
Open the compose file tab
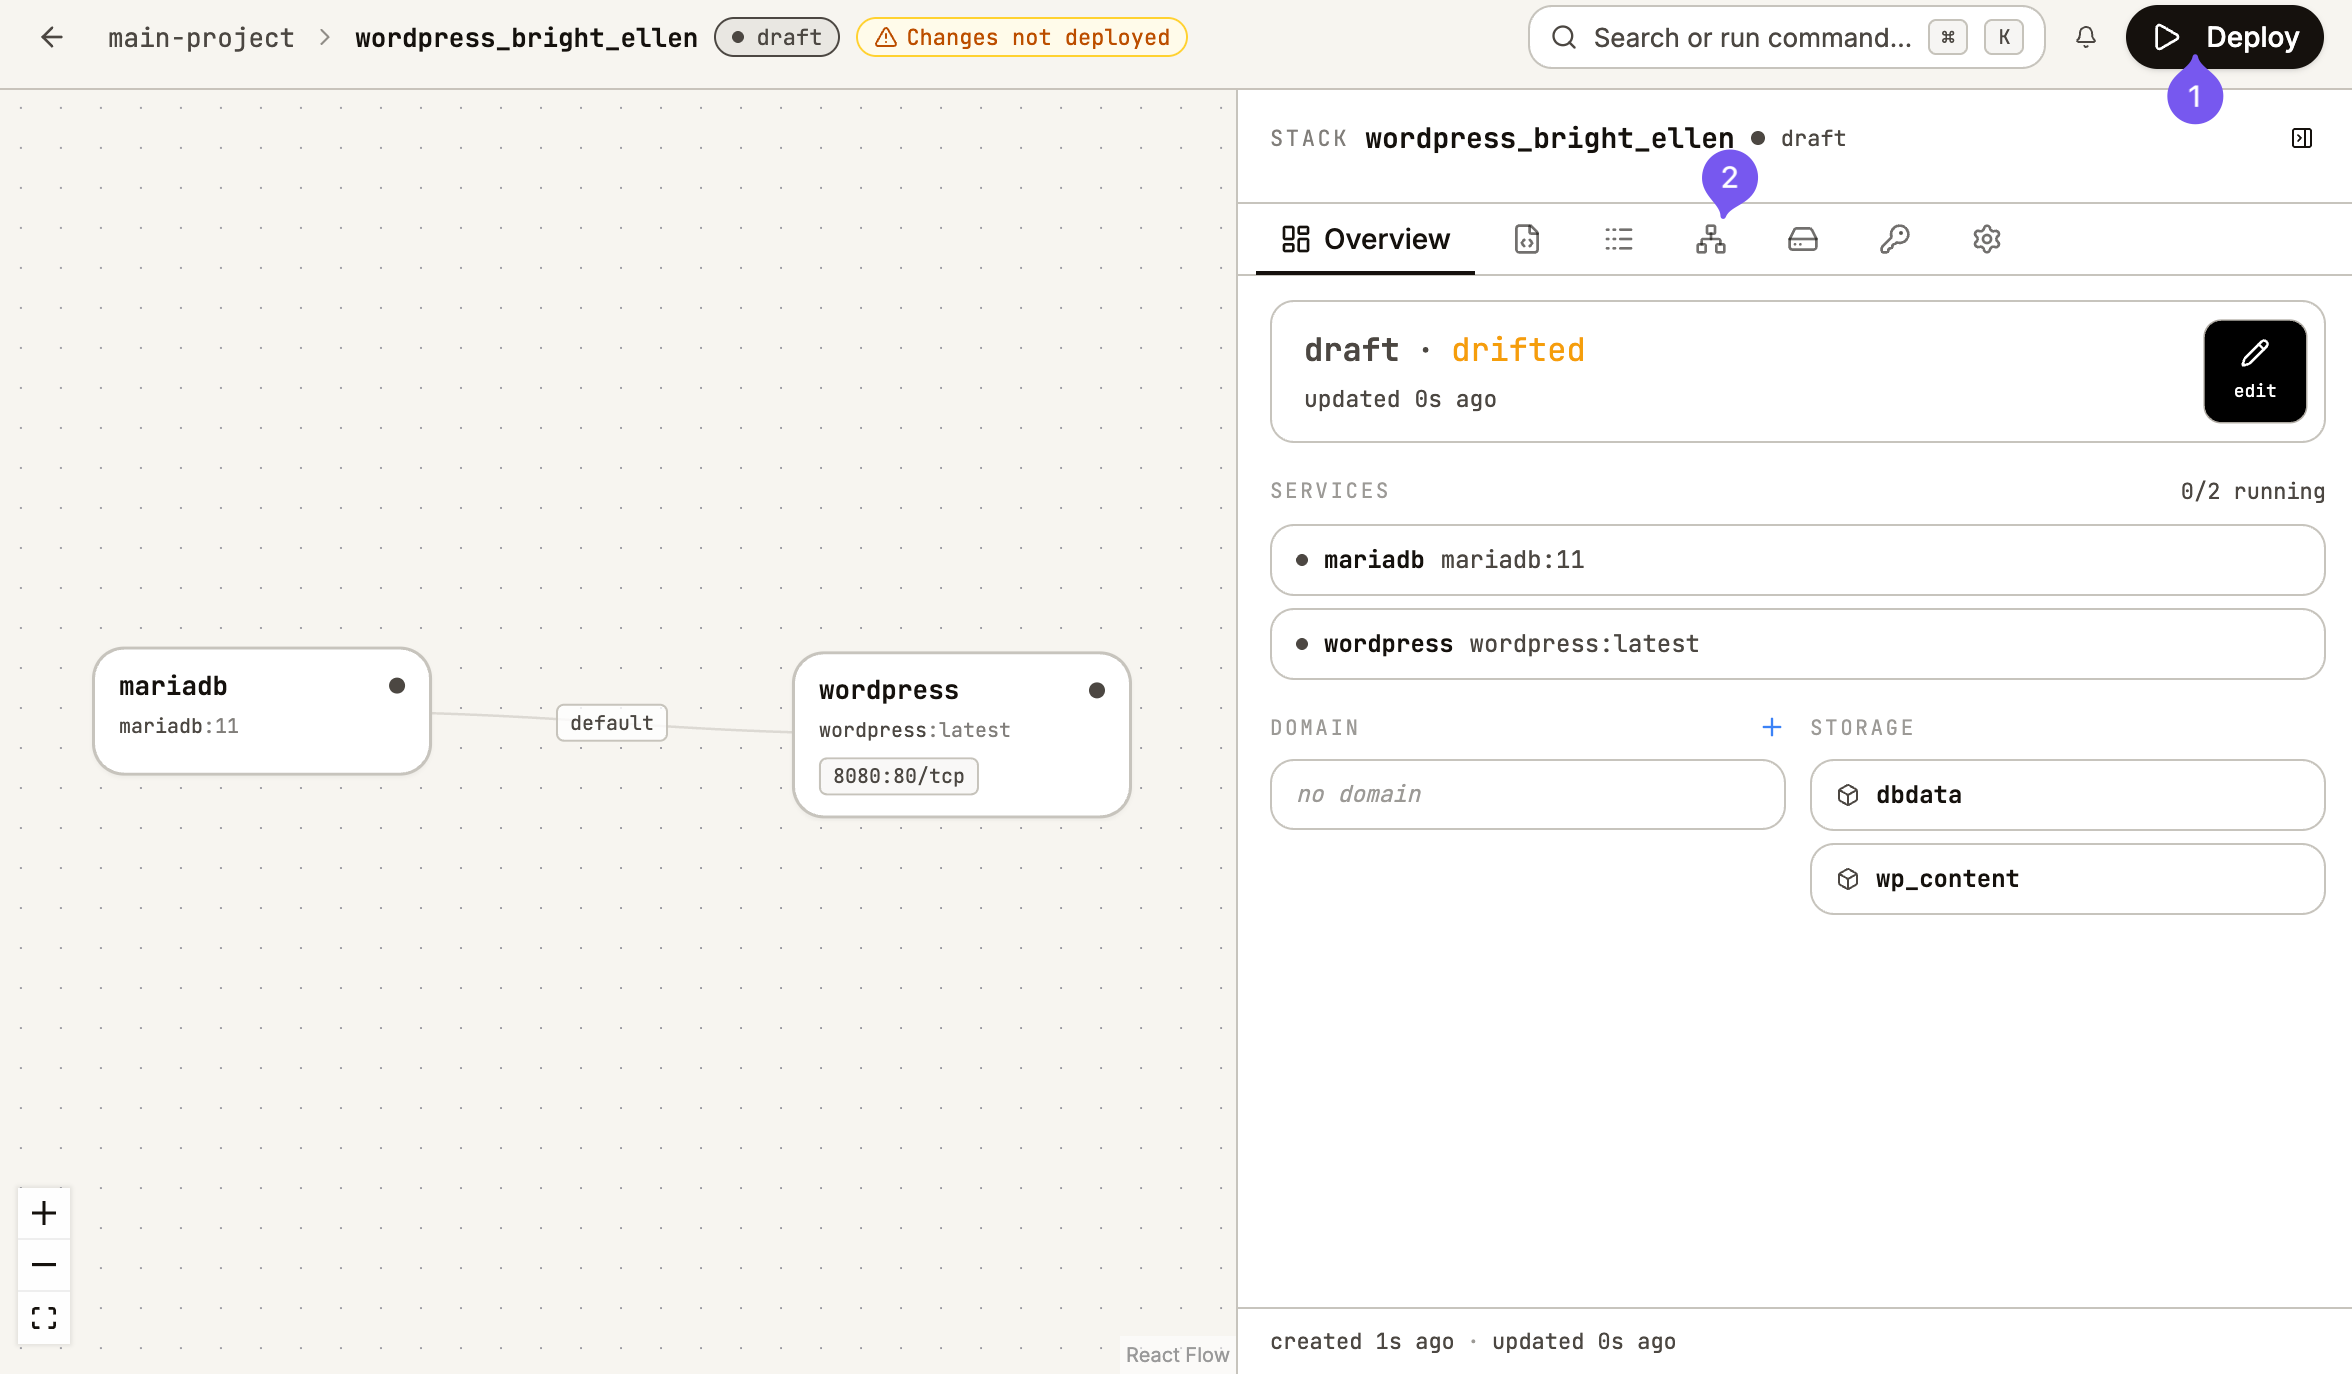(1527, 239)
